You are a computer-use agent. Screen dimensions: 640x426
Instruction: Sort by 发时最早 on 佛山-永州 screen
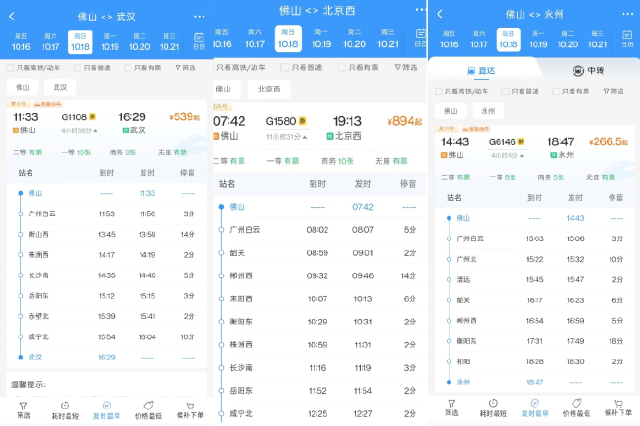pyautogui.click(x=535, y=408)
